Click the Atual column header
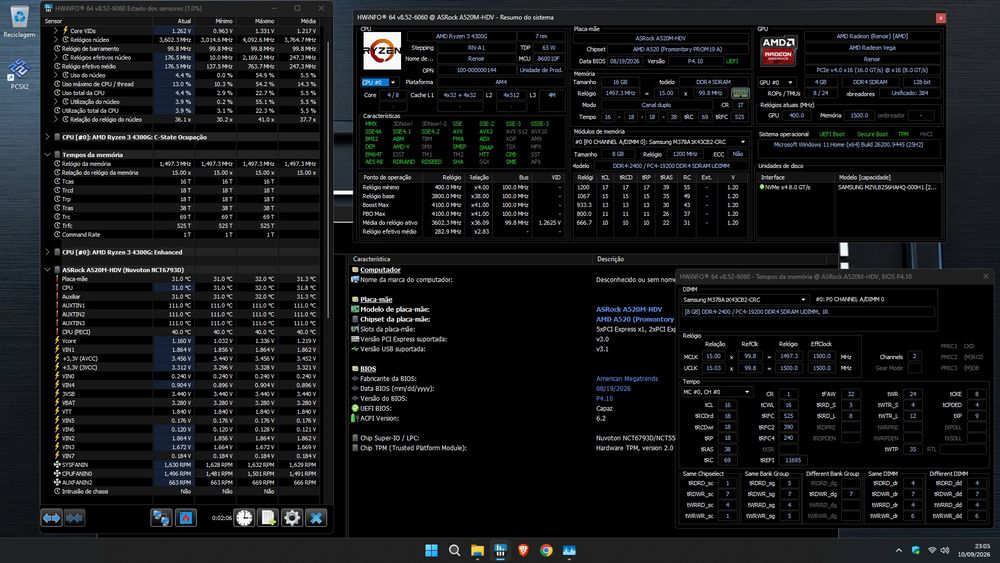The image size is (1000, 563). click(184, 21)
